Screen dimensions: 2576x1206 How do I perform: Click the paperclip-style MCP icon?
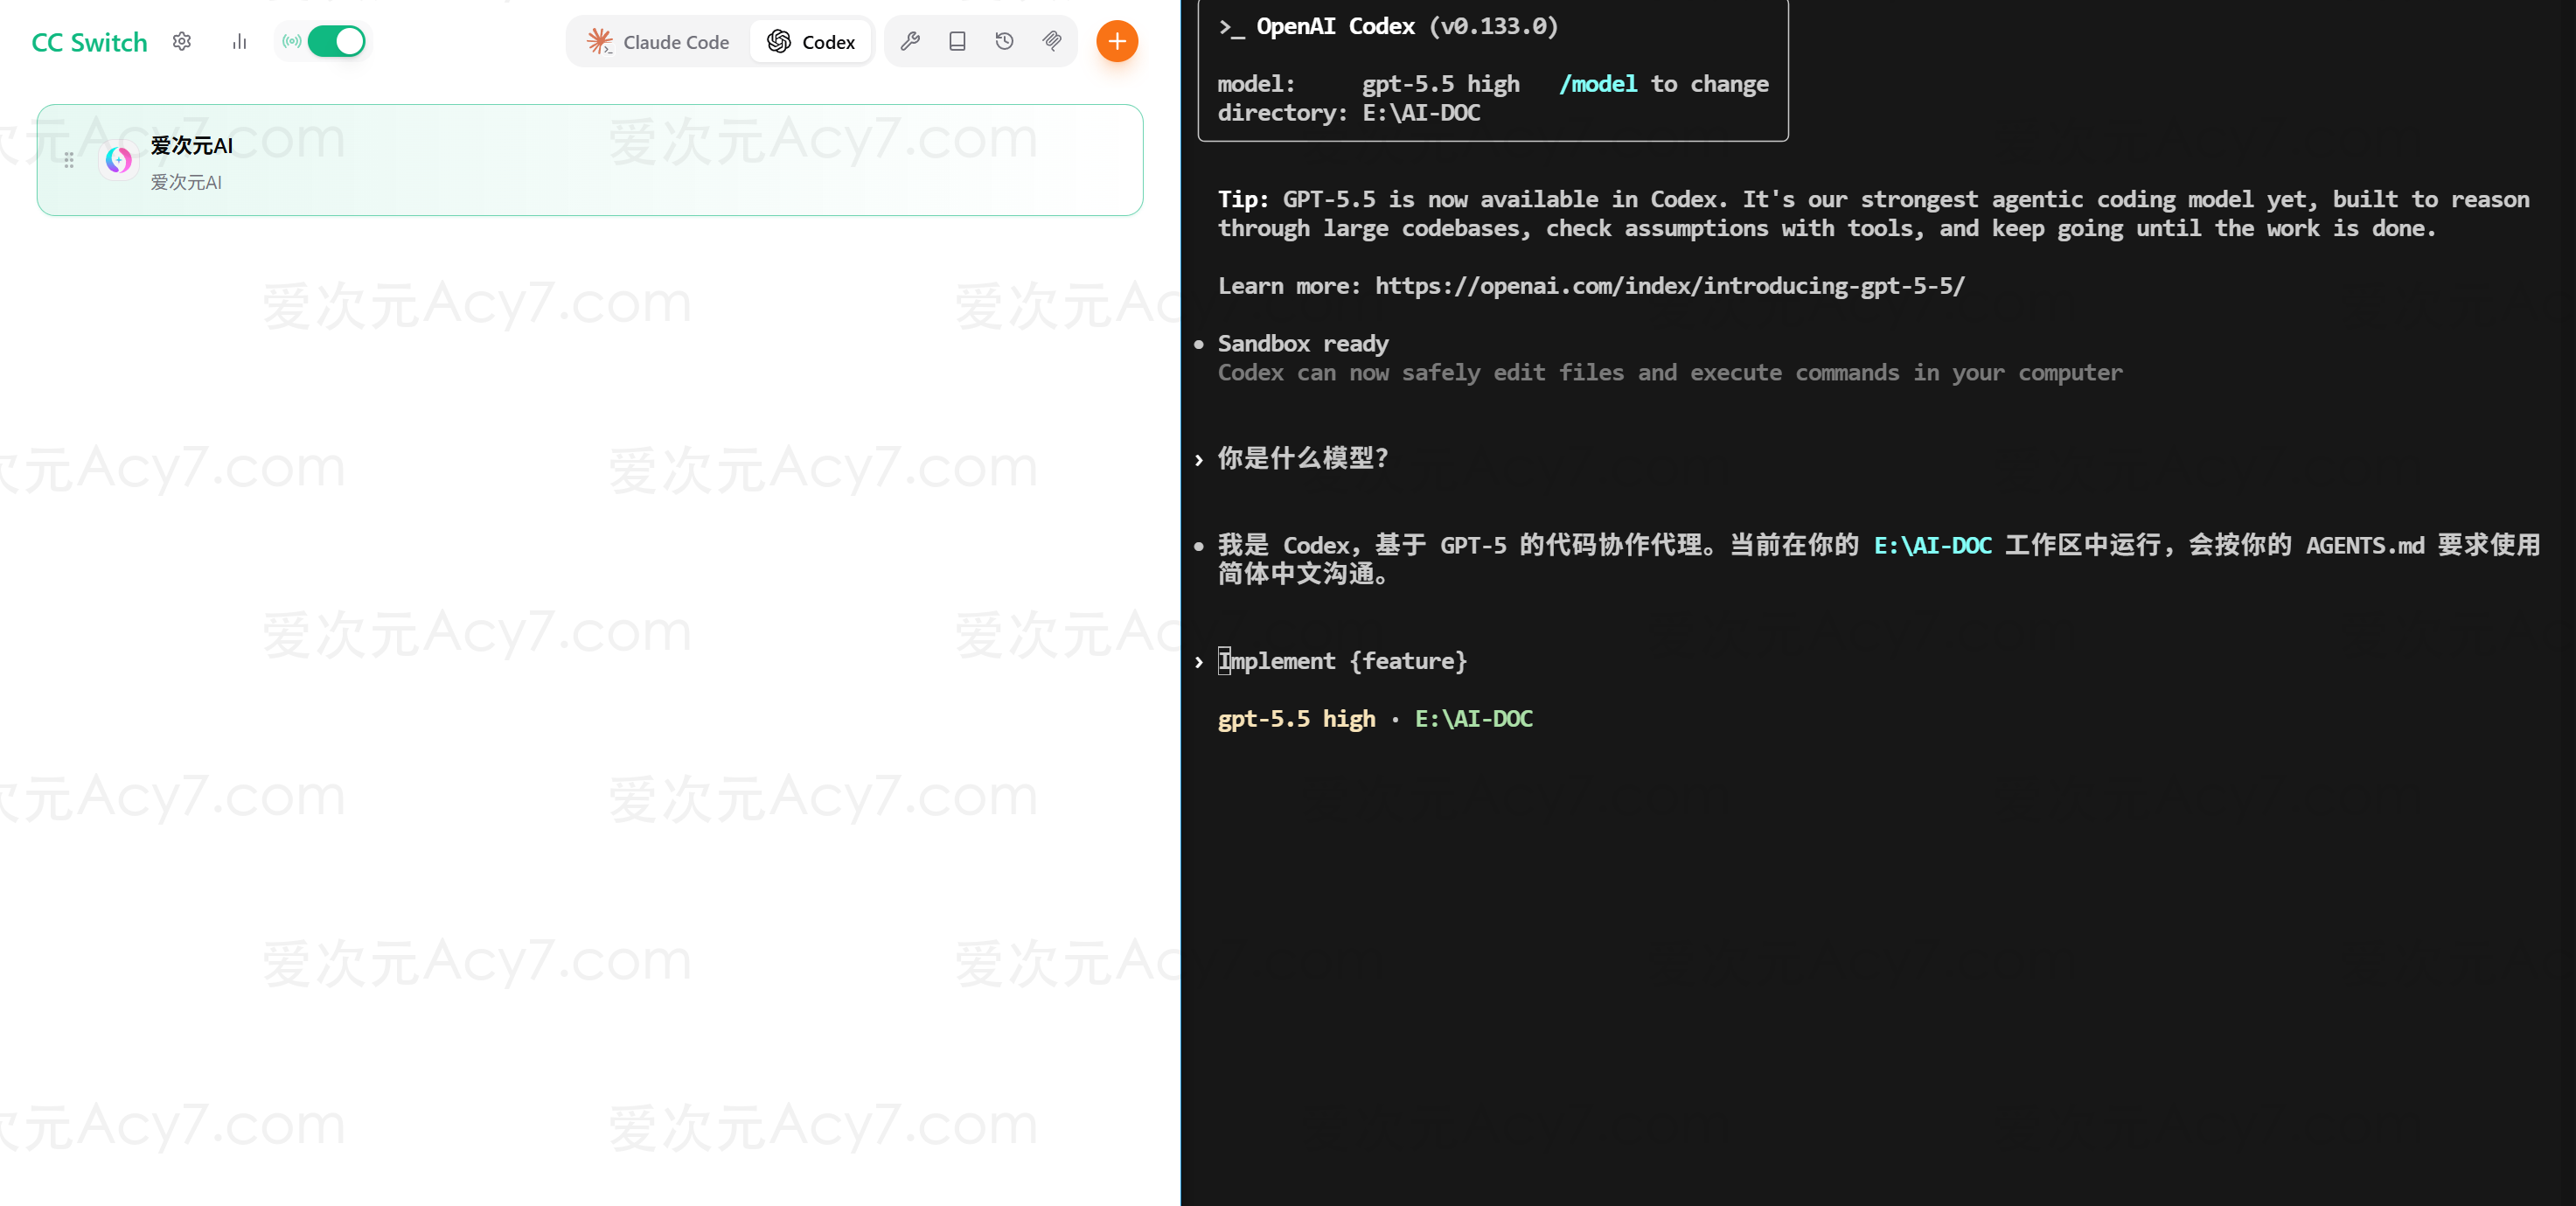(1052, 41)
